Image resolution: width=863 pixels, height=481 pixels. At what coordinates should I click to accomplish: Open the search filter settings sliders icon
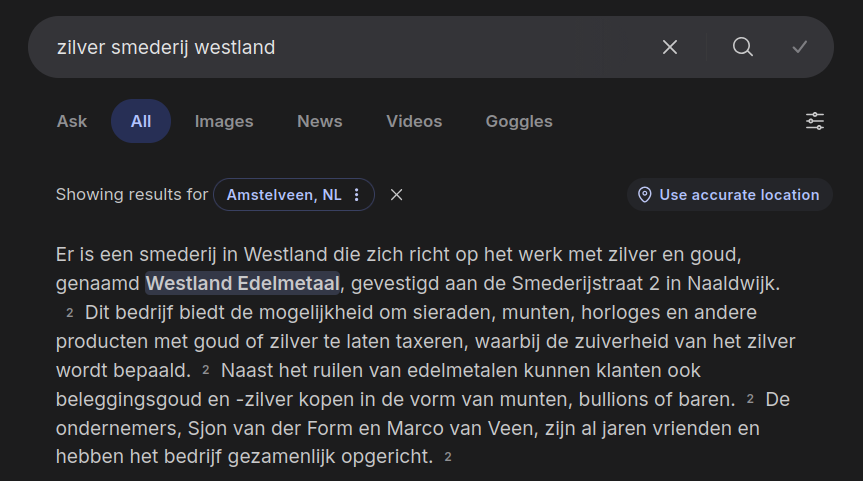(x=815, y=121)
